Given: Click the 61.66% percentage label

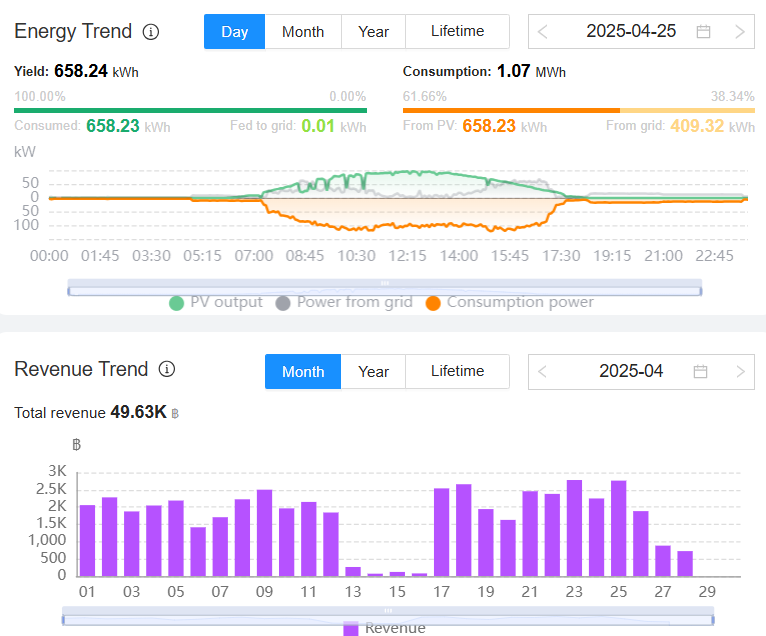Looking at the screenshot, I should 425,96.
